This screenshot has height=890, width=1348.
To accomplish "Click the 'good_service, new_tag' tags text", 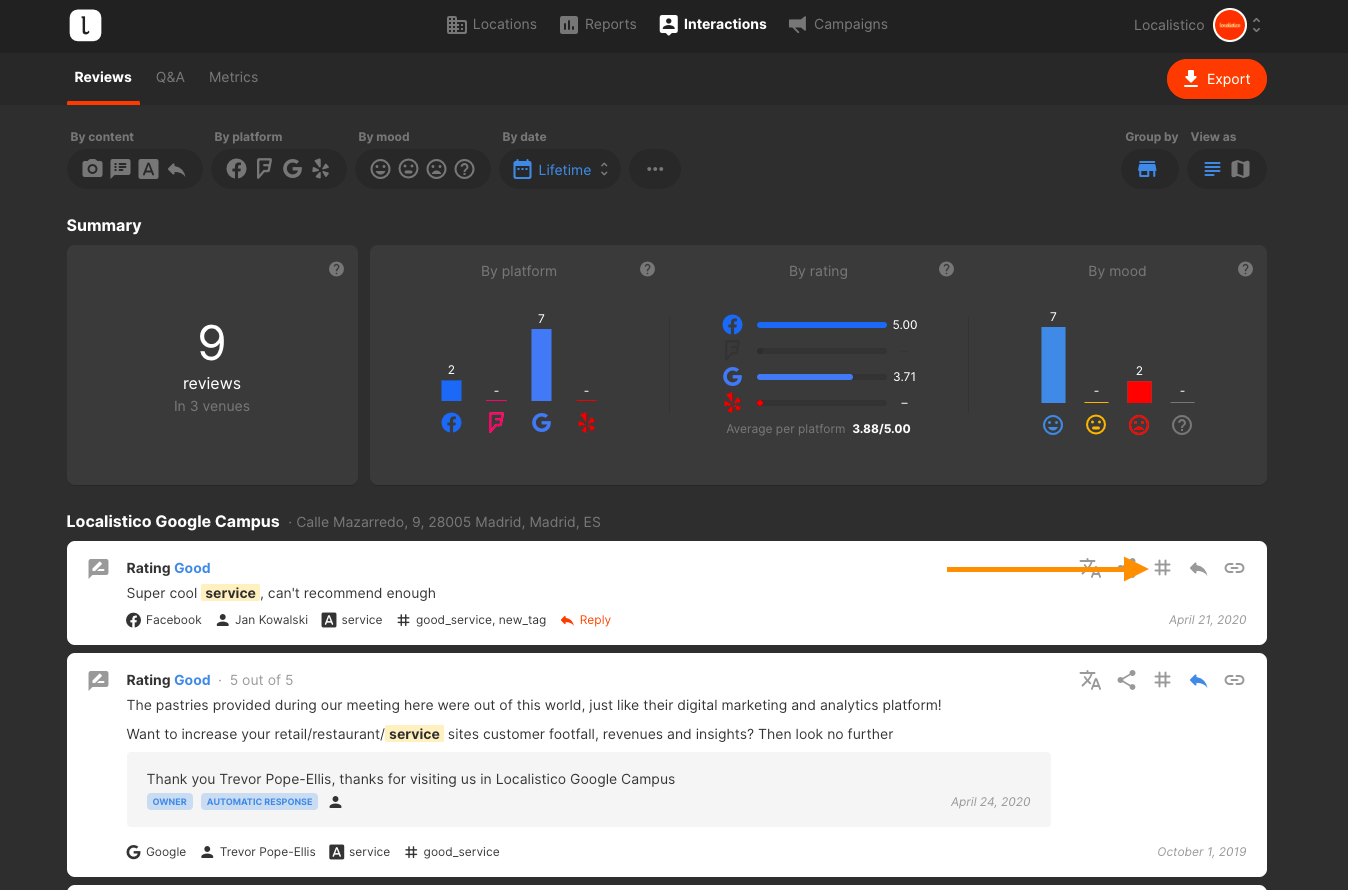I will click(x=481, y=620).
